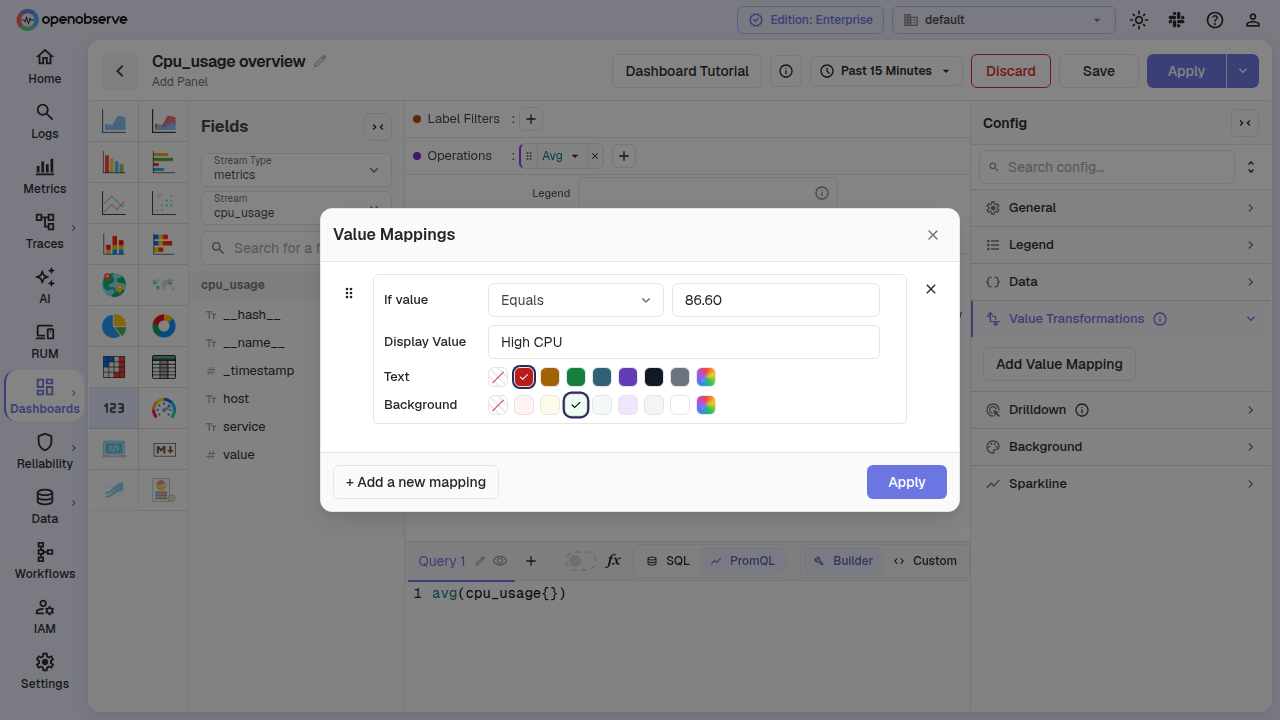Open the Past 15 Minutes time picker

coord(887,71)
